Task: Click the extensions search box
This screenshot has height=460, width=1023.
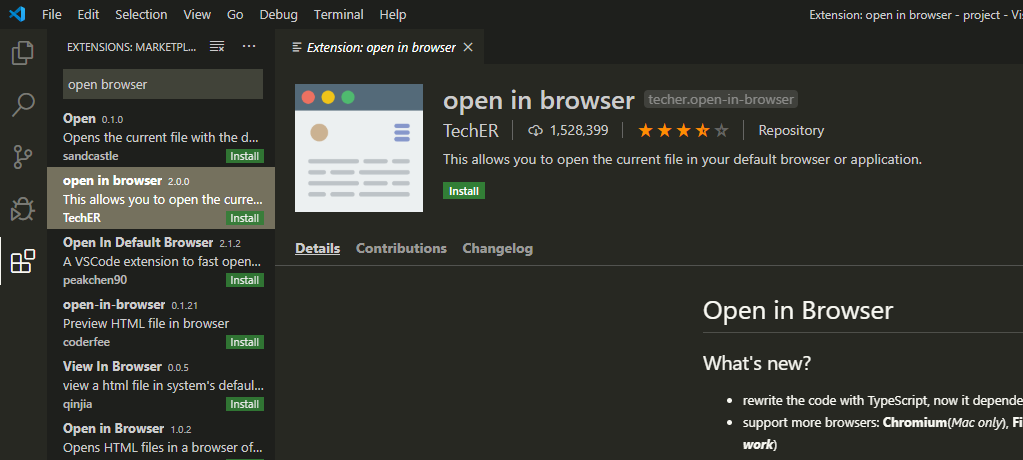Action: [163, 84]
